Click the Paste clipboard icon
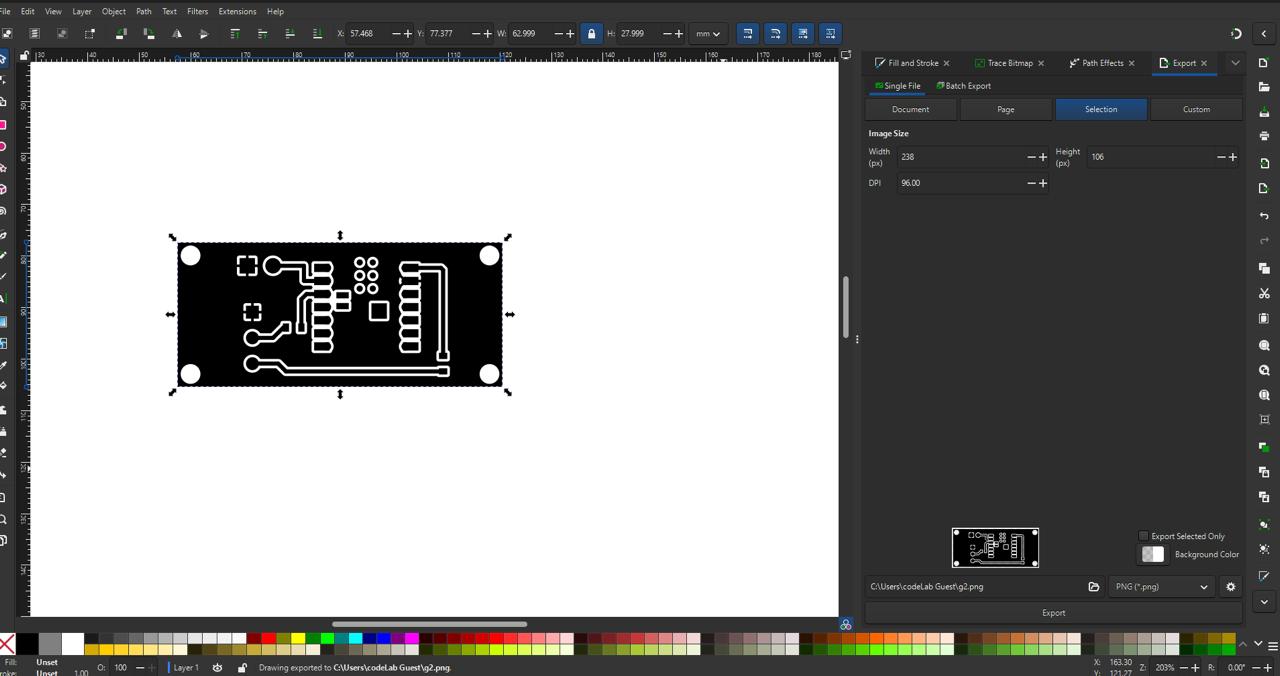1280x676 pixels. pos(1264,318)
